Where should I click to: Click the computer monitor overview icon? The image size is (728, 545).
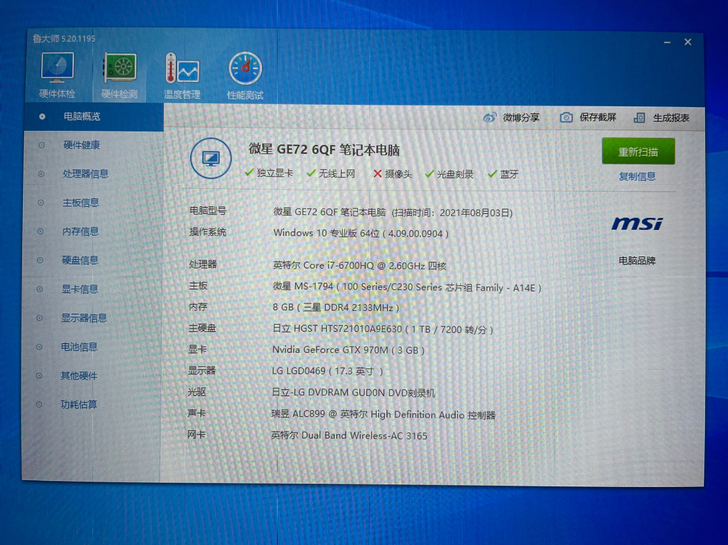pyautogui.click(x=211, y=158)
